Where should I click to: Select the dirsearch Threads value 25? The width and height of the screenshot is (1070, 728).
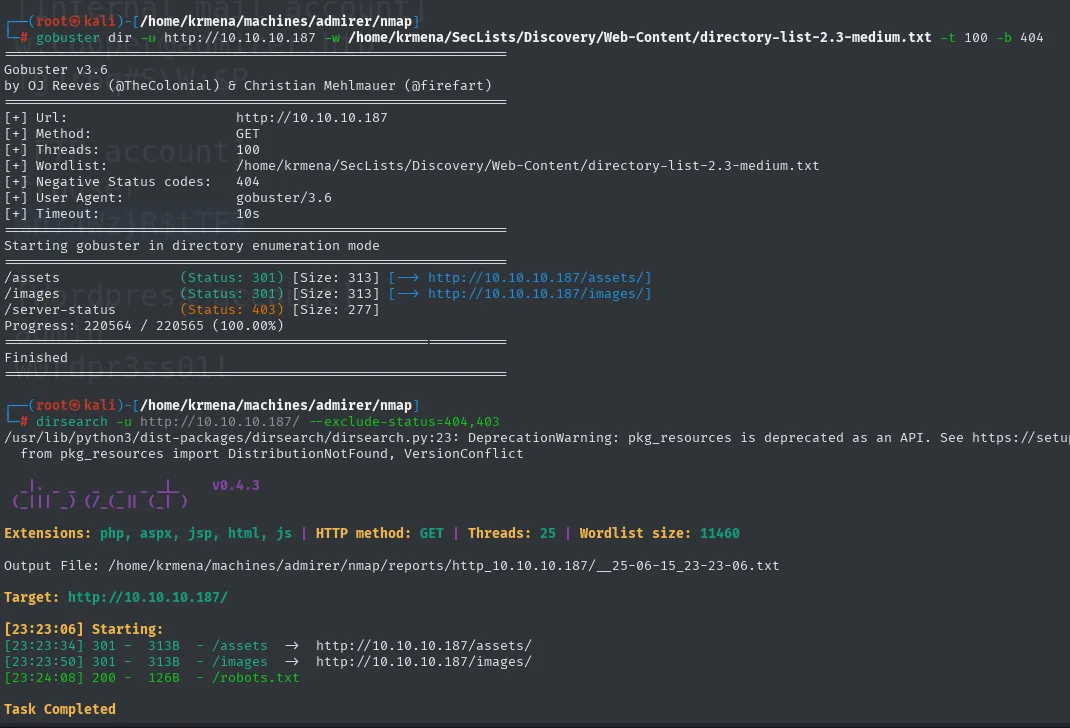coord(548,533)
